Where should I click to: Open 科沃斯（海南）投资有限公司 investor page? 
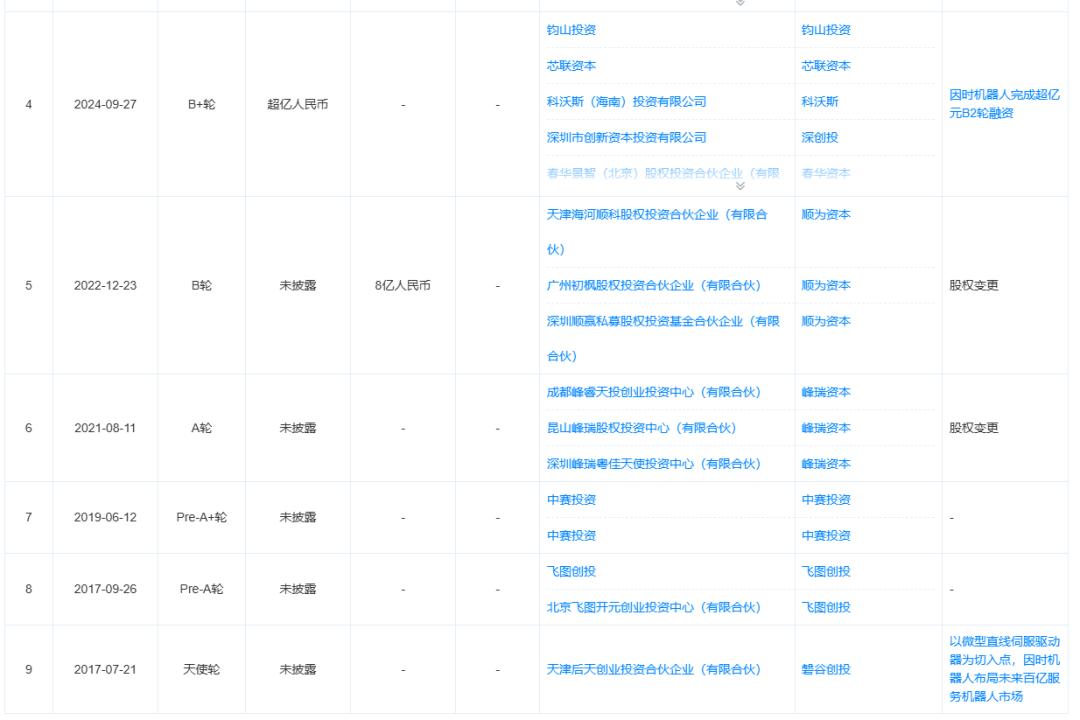(626, 101)
